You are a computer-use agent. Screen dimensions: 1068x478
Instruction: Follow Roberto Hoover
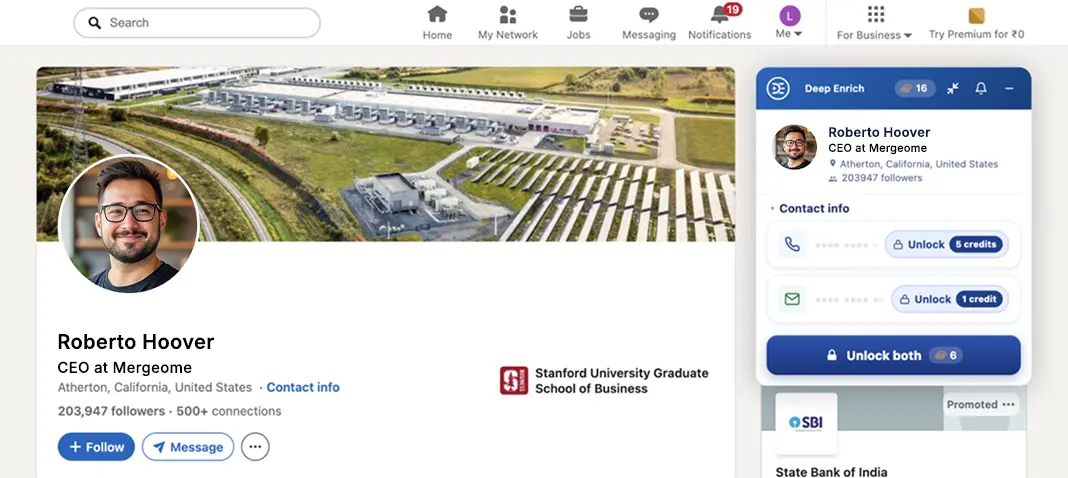96,447
